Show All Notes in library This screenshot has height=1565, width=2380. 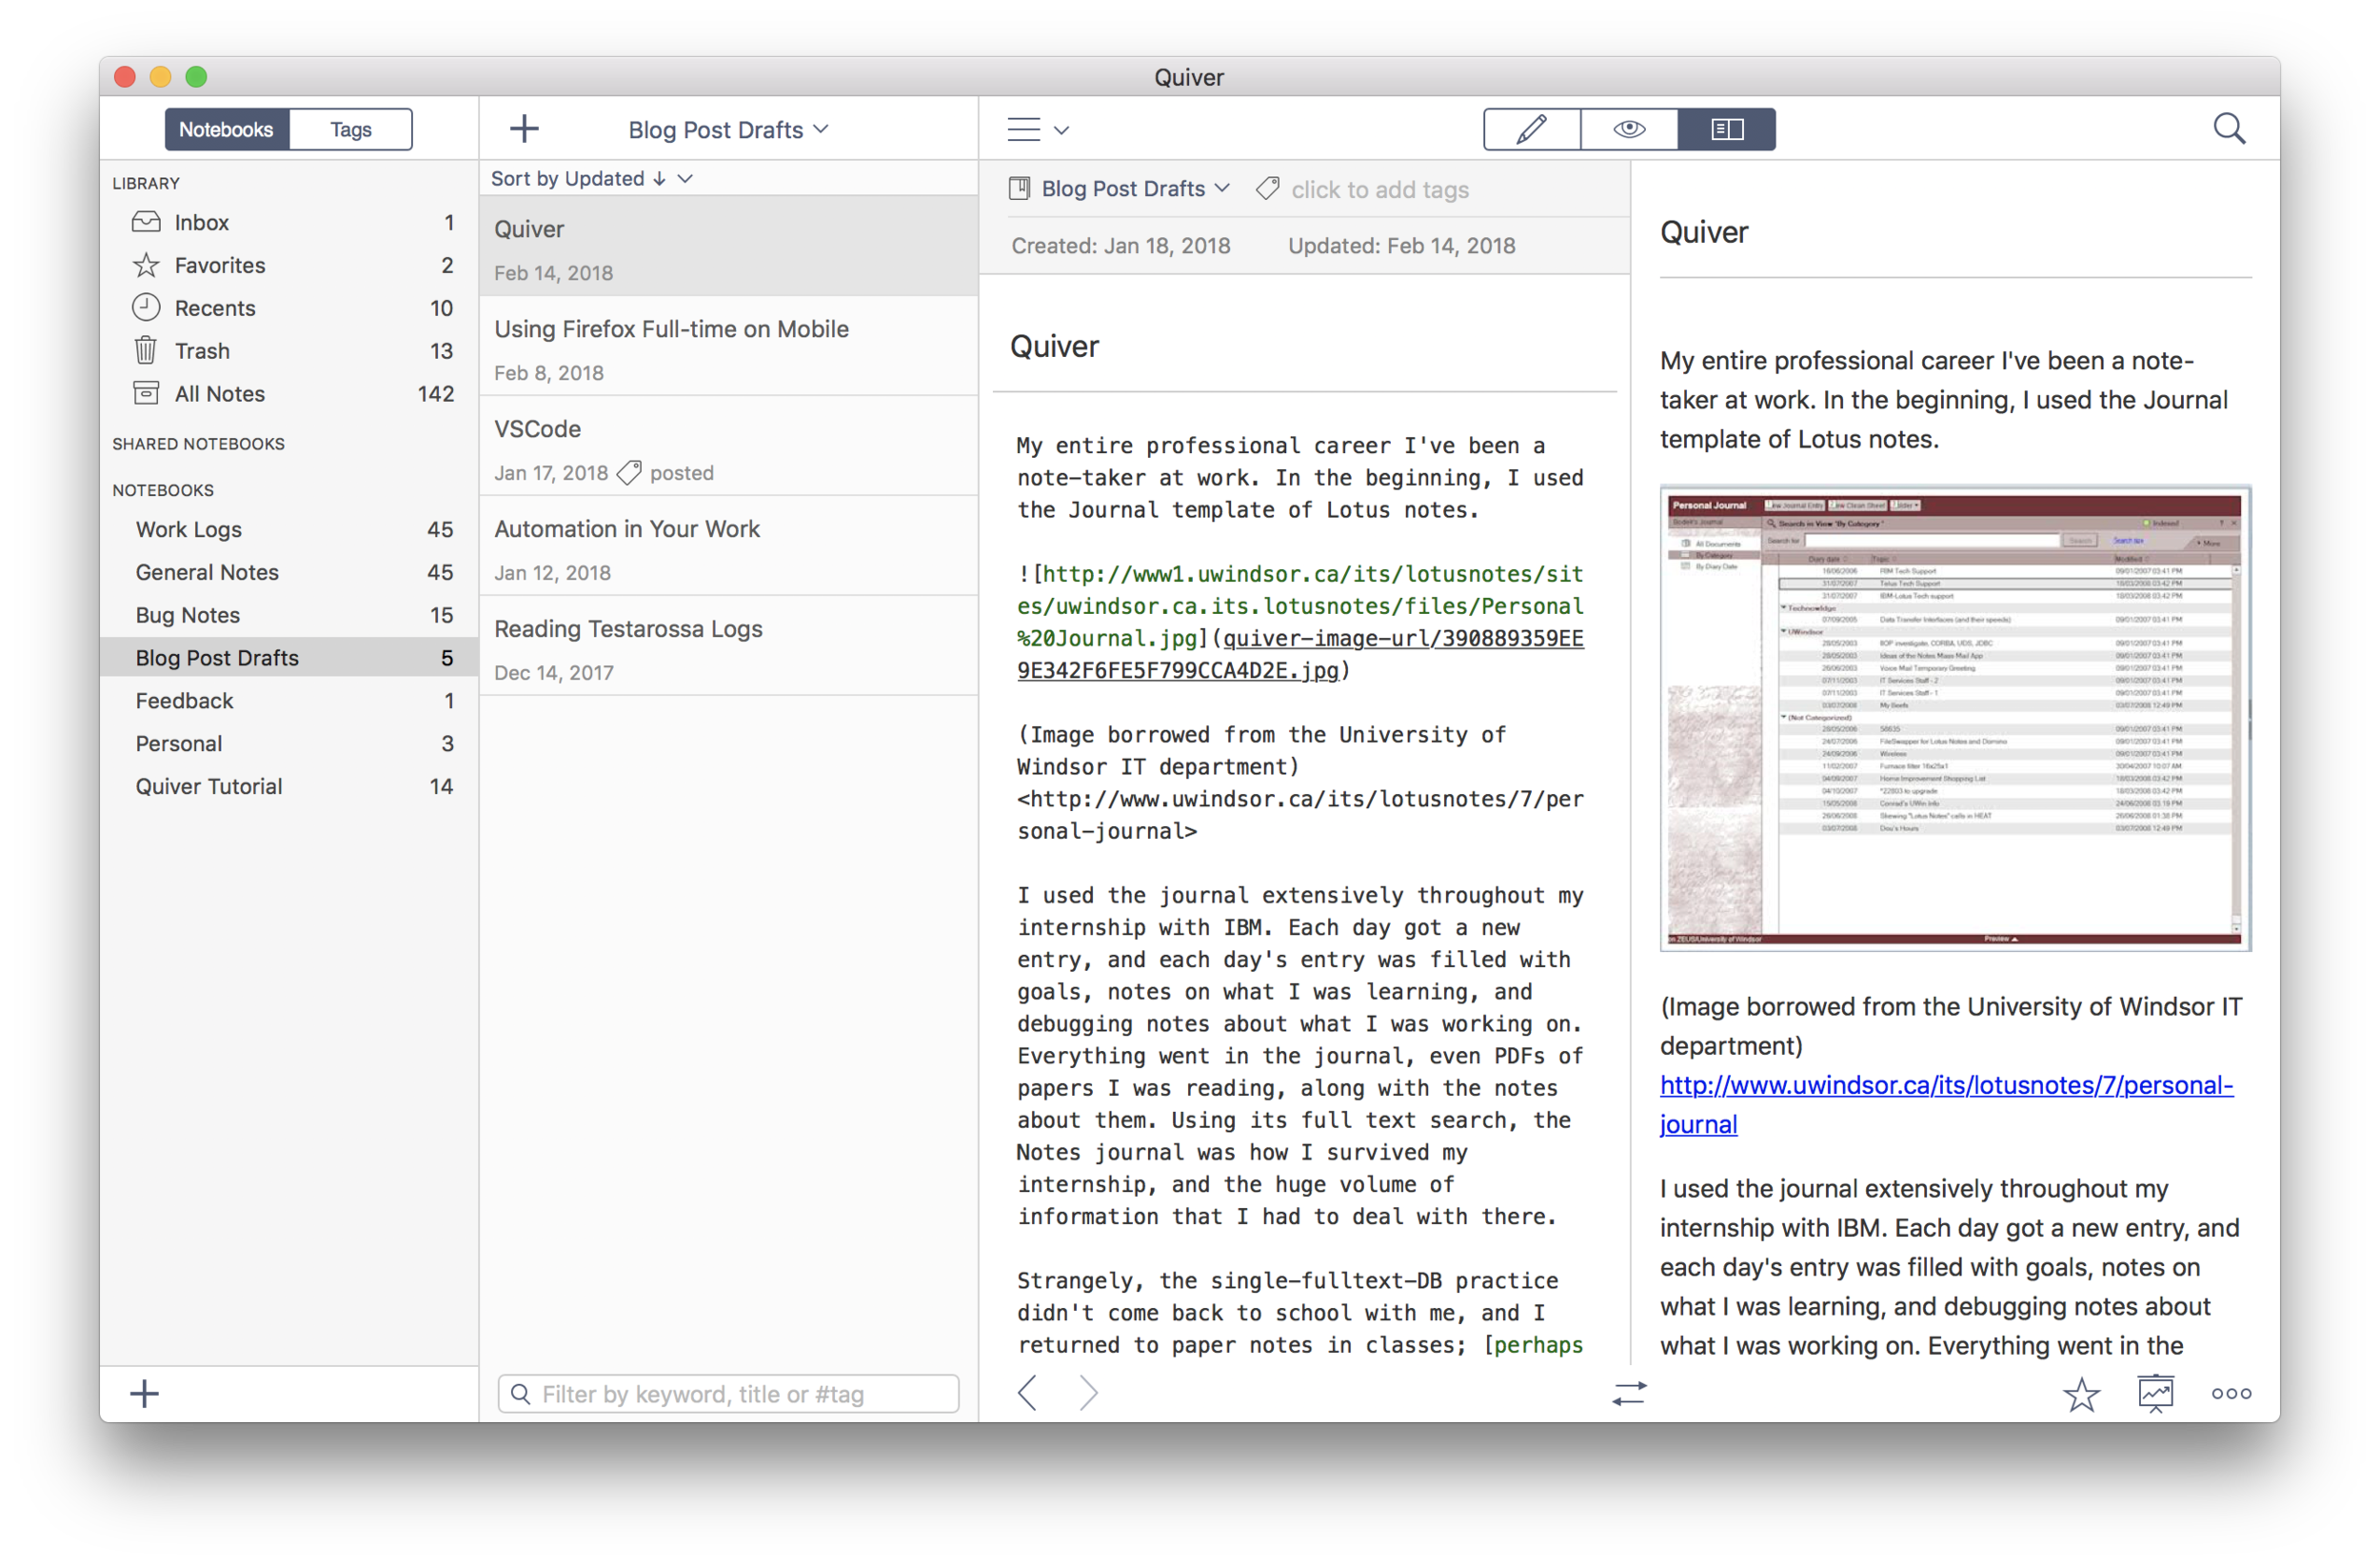coord(289,394)
